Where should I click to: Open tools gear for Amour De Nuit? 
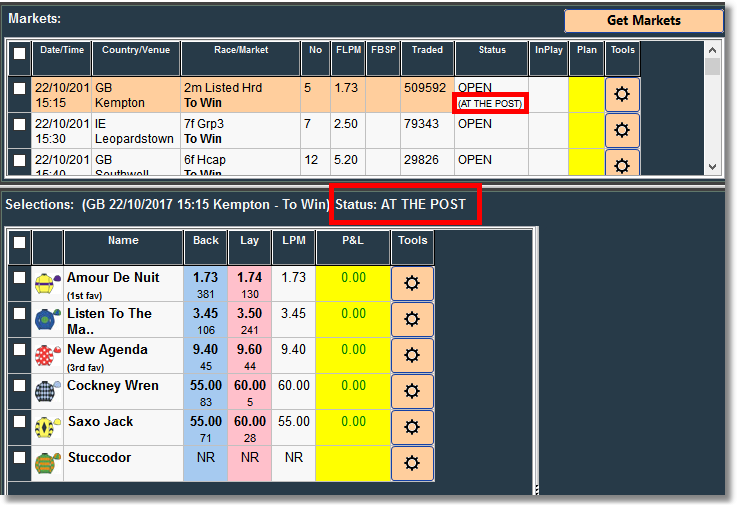[412, 283]
